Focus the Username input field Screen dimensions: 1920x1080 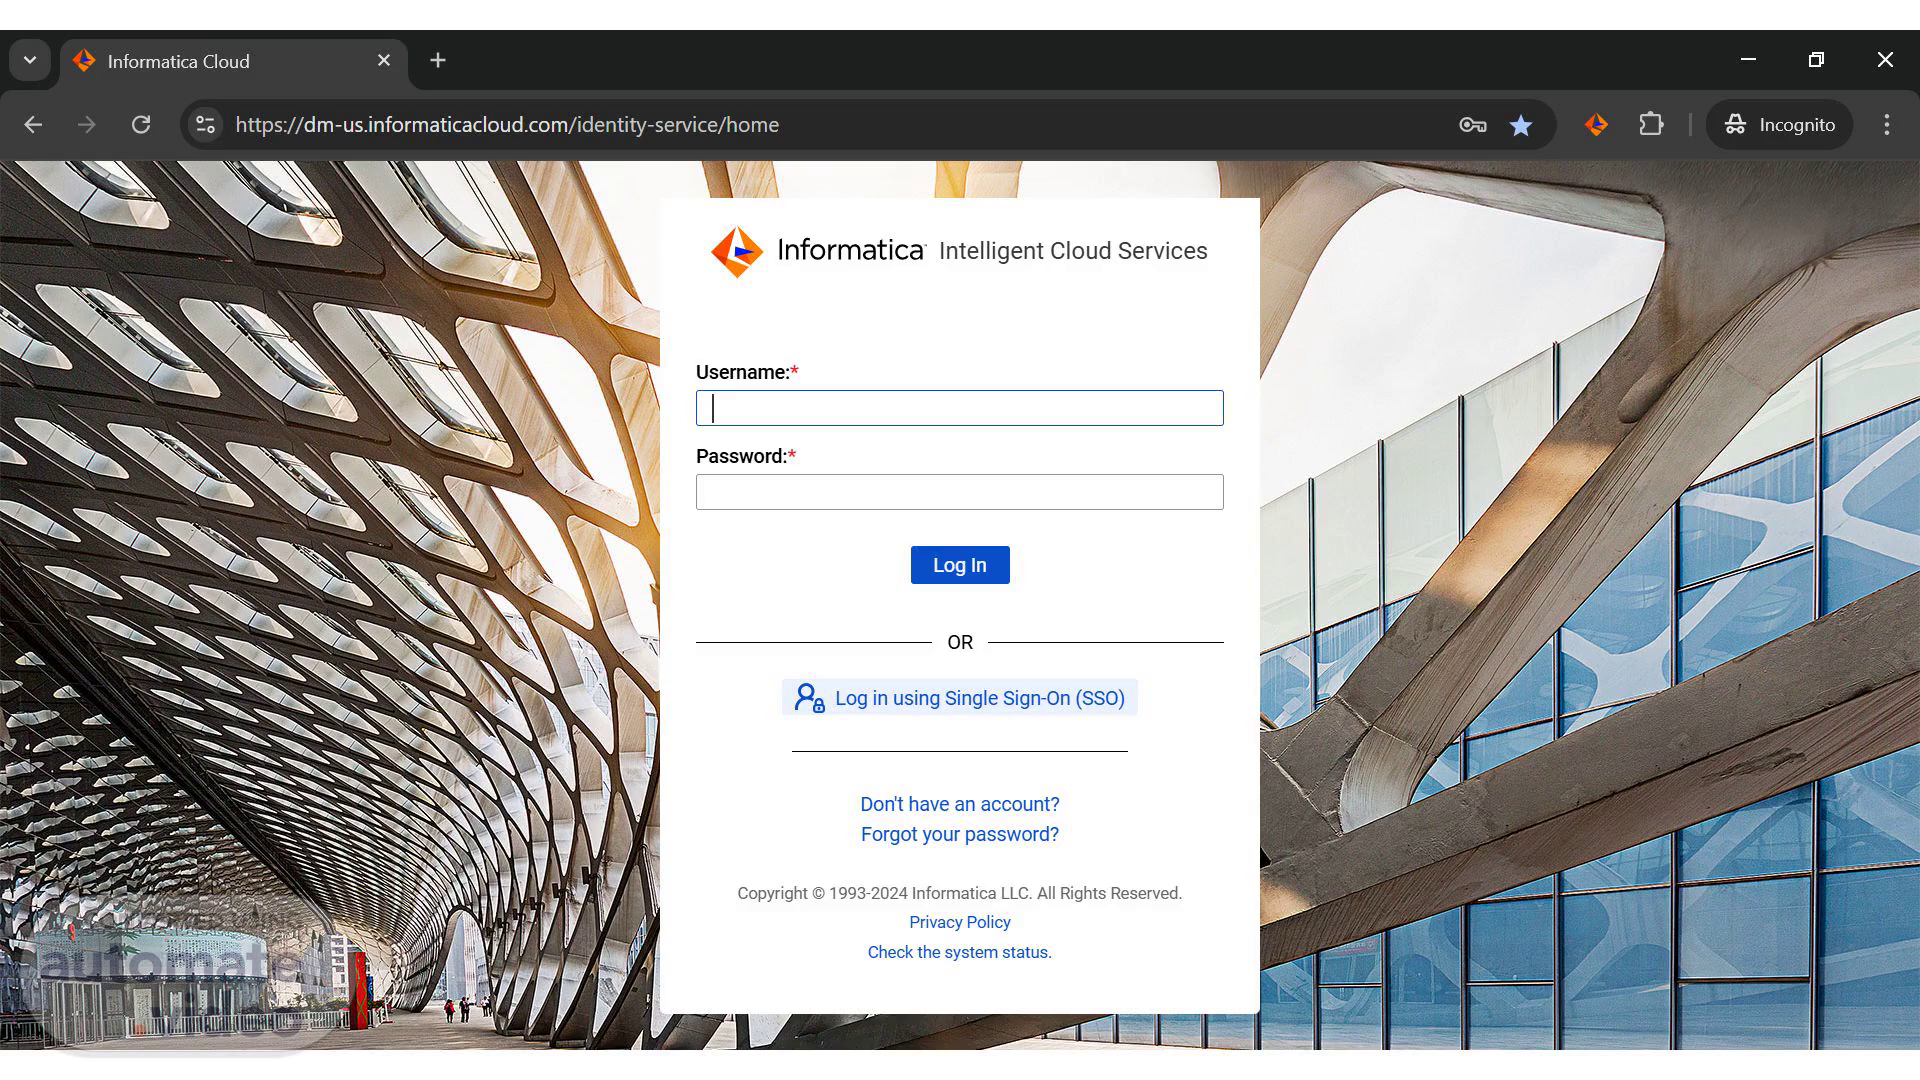pyautogui.click(x=960, y=408)
